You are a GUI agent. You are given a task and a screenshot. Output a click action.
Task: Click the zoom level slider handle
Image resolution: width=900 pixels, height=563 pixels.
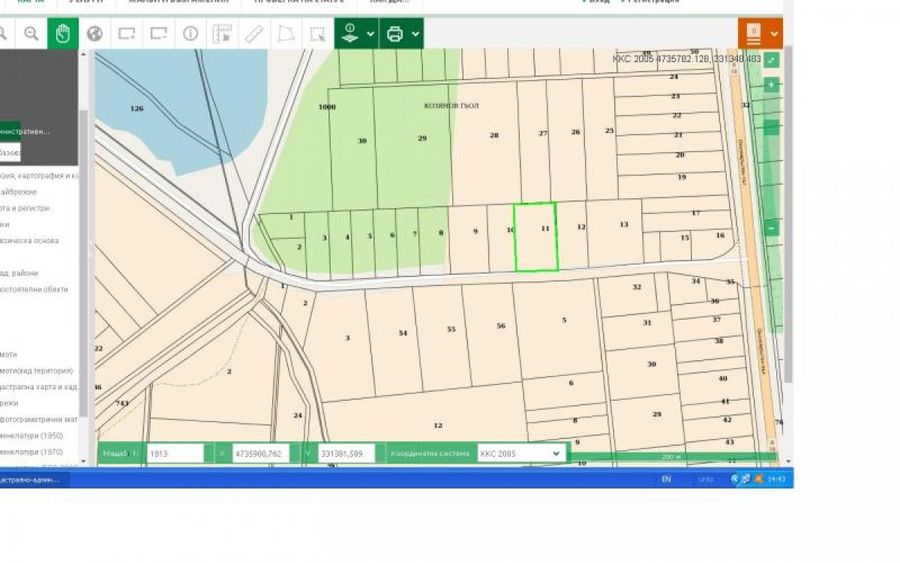pos(771,127)
